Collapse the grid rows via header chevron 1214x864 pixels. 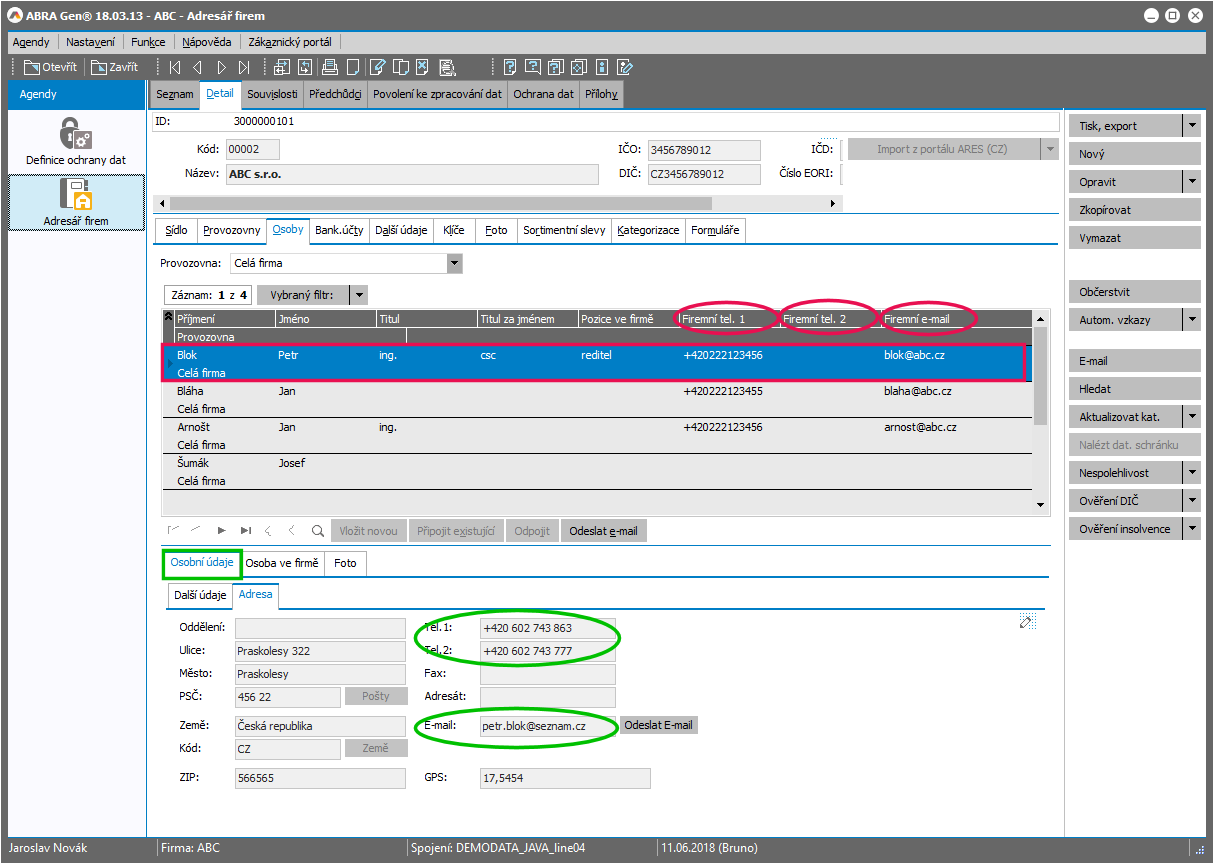168,318
